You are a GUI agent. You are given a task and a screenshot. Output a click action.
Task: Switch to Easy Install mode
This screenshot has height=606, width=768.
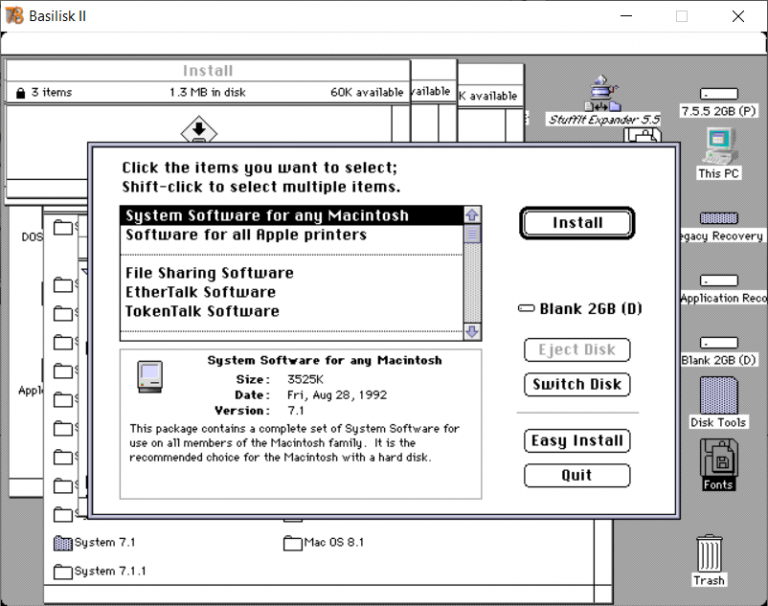[x=577, y=441]
